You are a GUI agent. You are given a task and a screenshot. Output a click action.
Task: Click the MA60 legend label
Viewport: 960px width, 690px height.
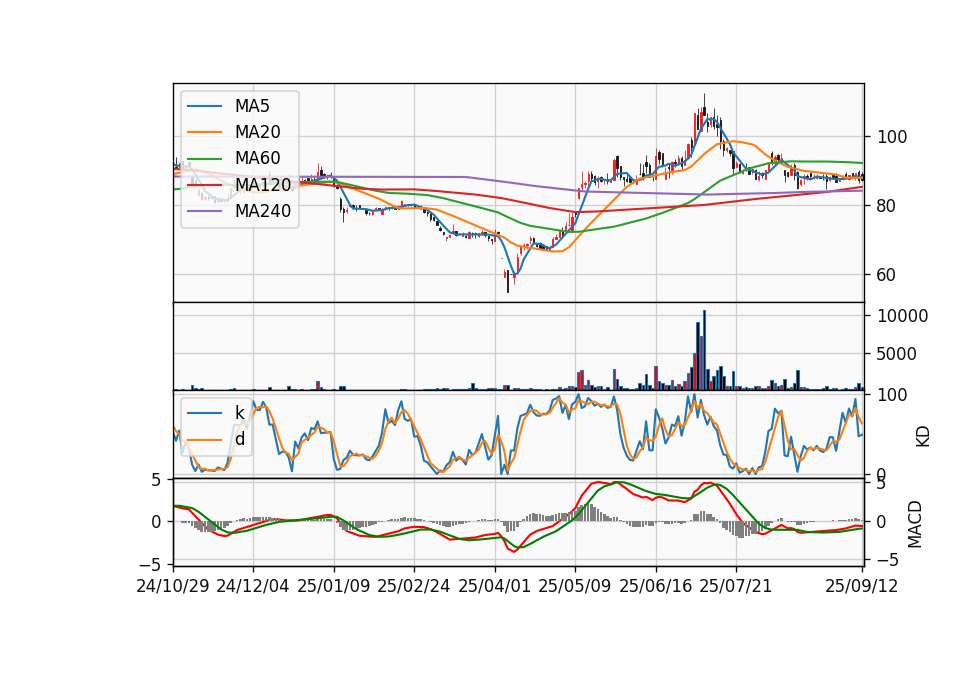(x=257, y=158)
